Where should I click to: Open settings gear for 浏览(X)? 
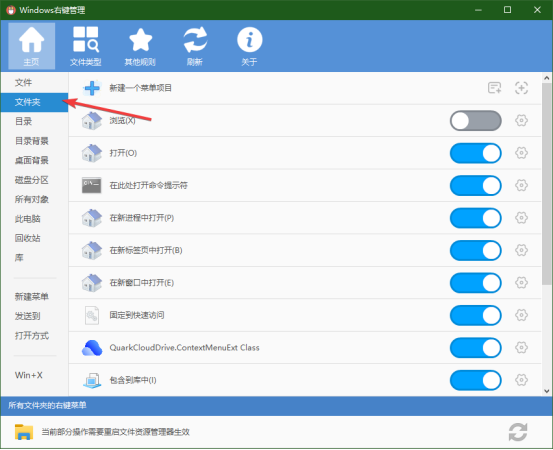point(521,121)
